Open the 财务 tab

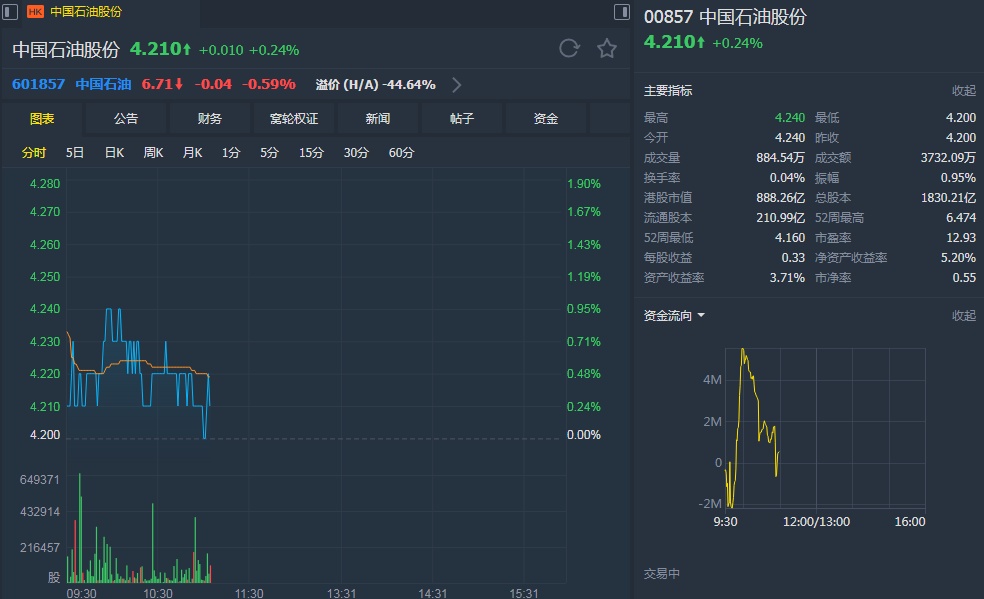[x=210, y=119]
